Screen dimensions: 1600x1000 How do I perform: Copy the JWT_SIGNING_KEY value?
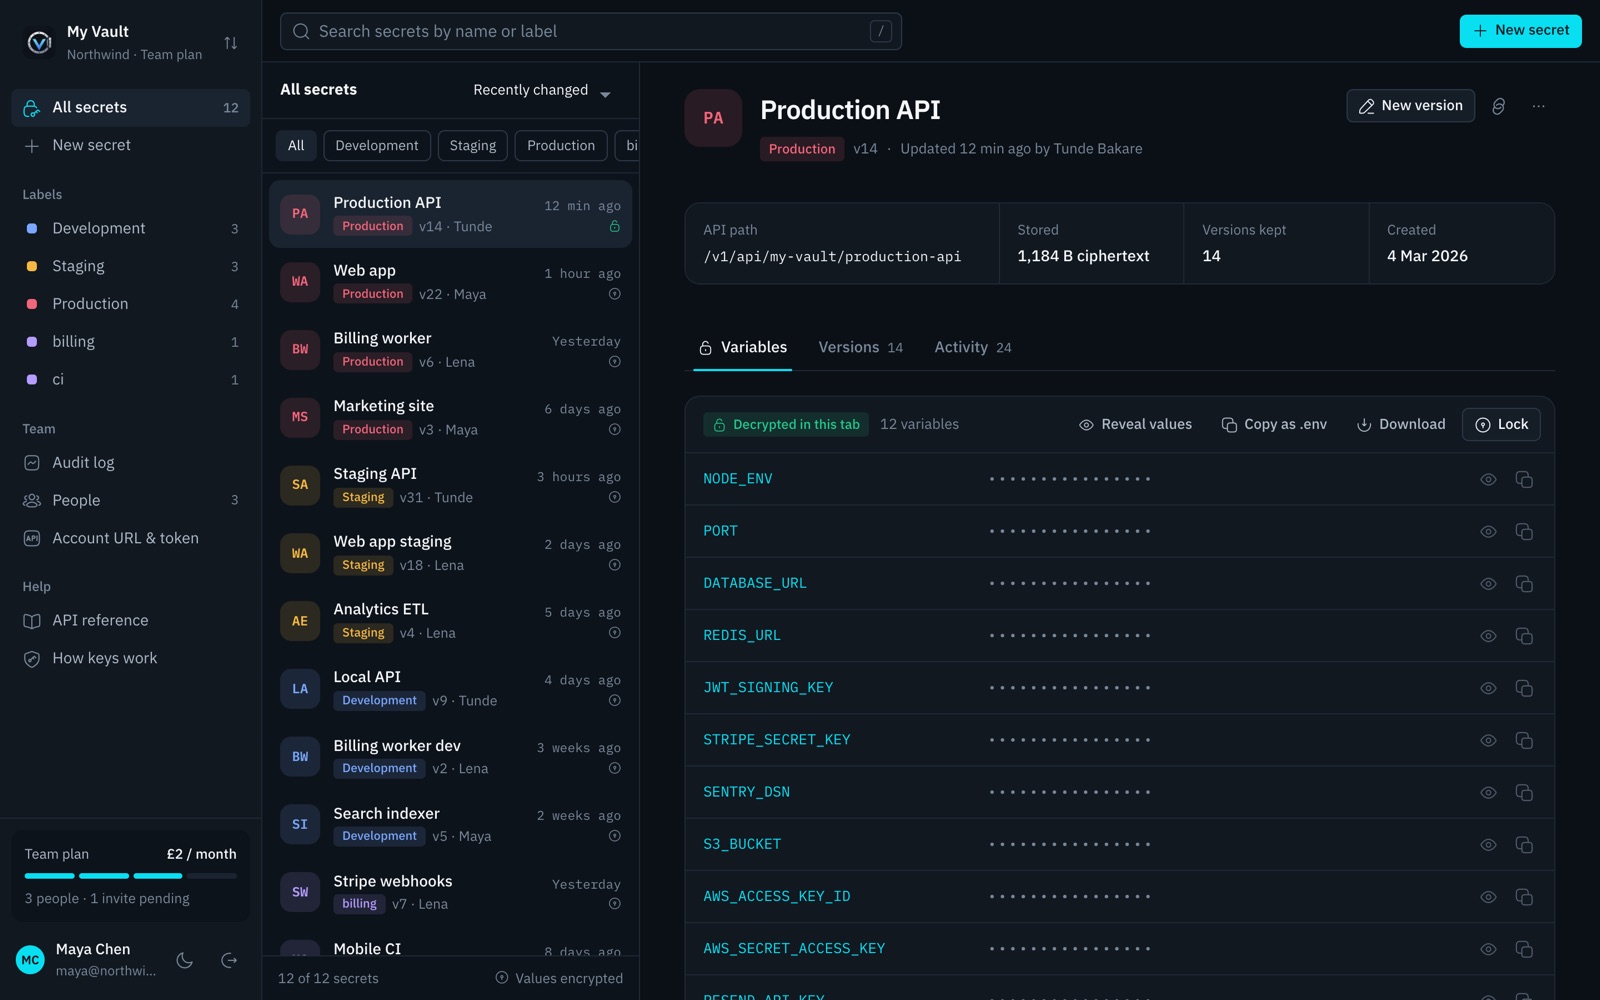1524,688
